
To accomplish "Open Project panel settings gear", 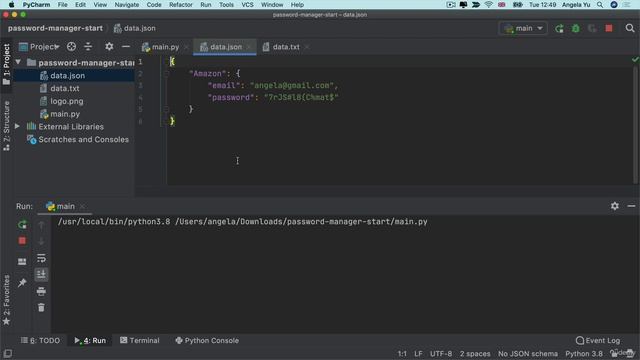I will point(109,47).
